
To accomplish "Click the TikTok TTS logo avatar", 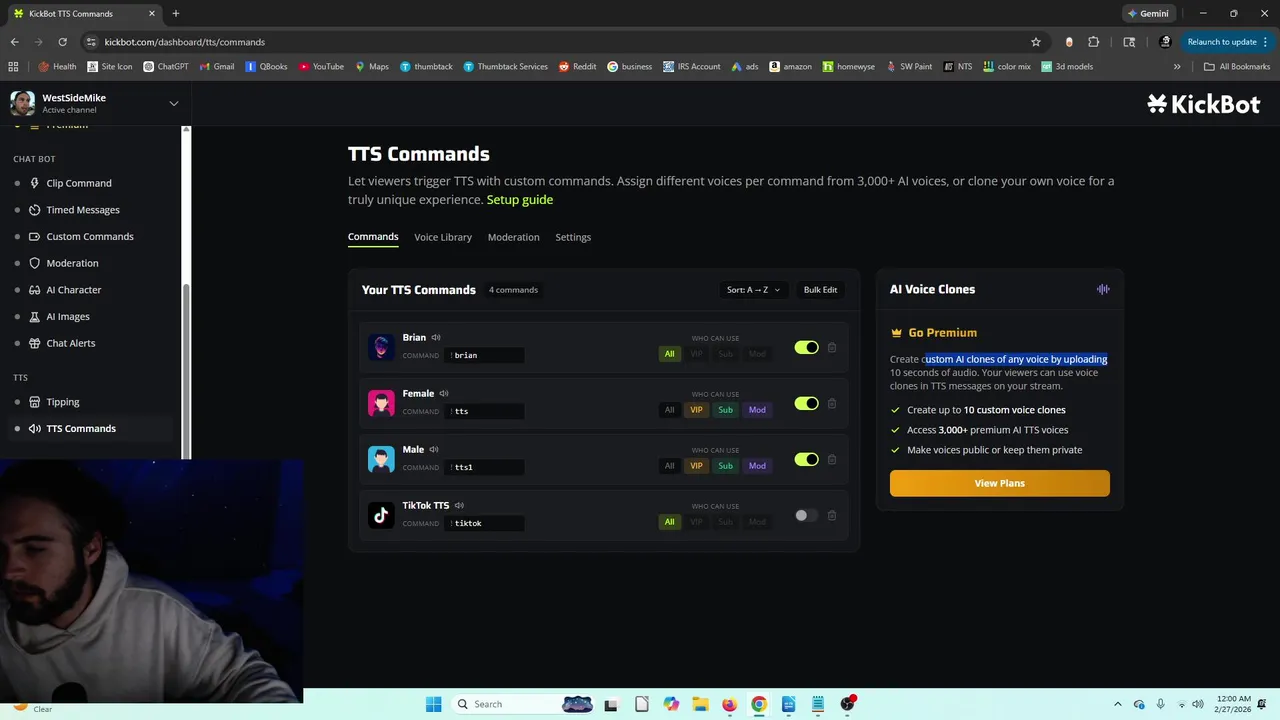I will (x=381, y=515).
